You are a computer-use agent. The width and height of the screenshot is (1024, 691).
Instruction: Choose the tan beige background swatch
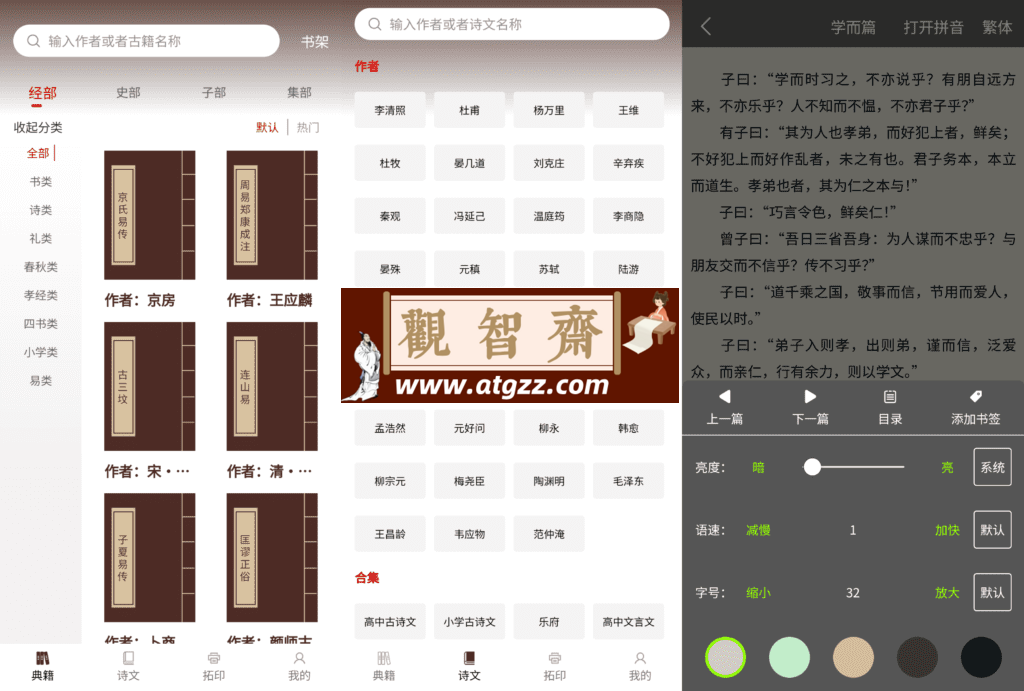tap(853, 657)
